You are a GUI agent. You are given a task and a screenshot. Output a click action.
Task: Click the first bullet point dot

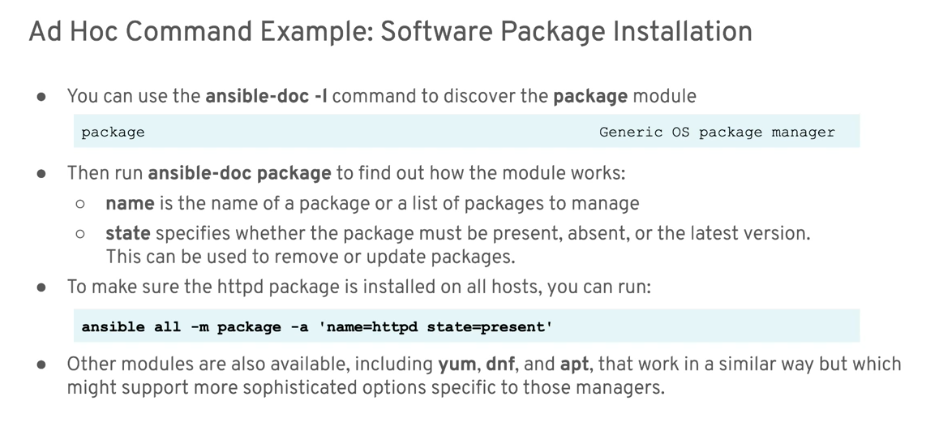41,96
